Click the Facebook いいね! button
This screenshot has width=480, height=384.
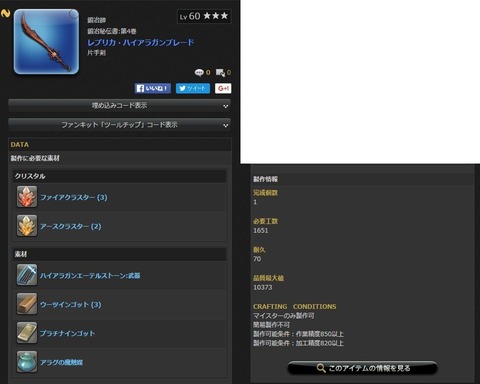(153, 88)
